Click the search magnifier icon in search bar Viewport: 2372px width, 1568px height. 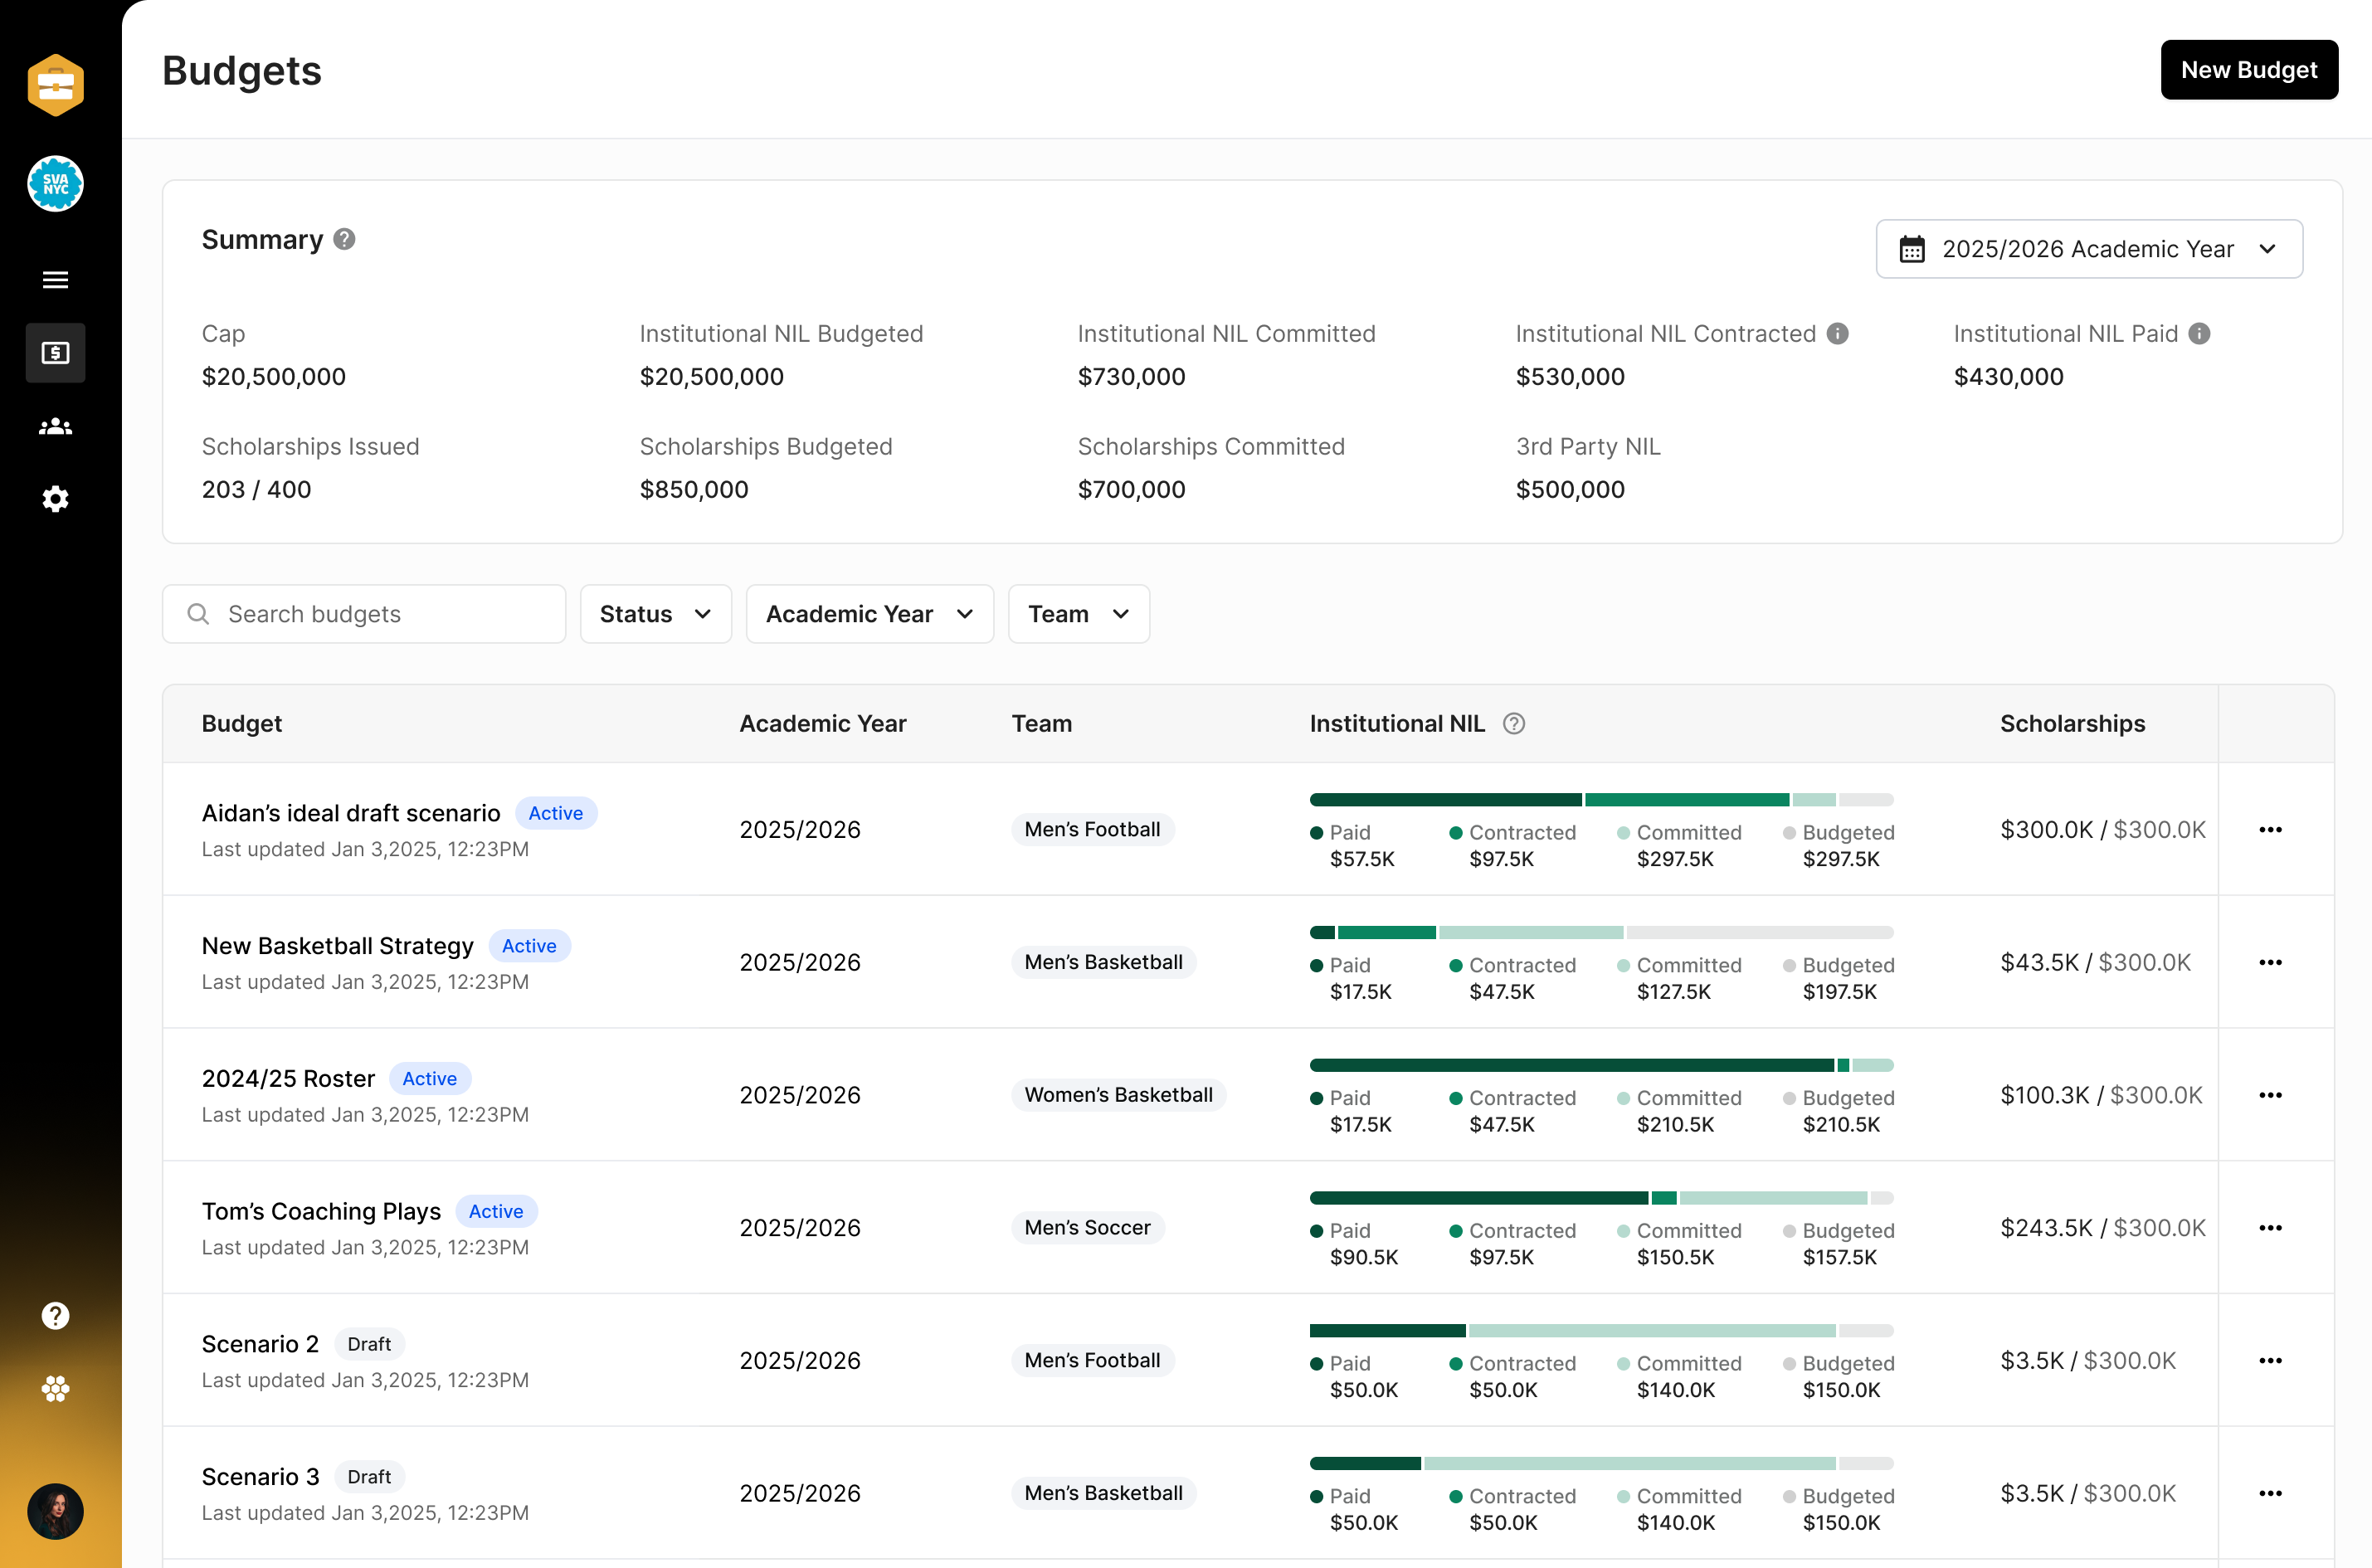198,613
